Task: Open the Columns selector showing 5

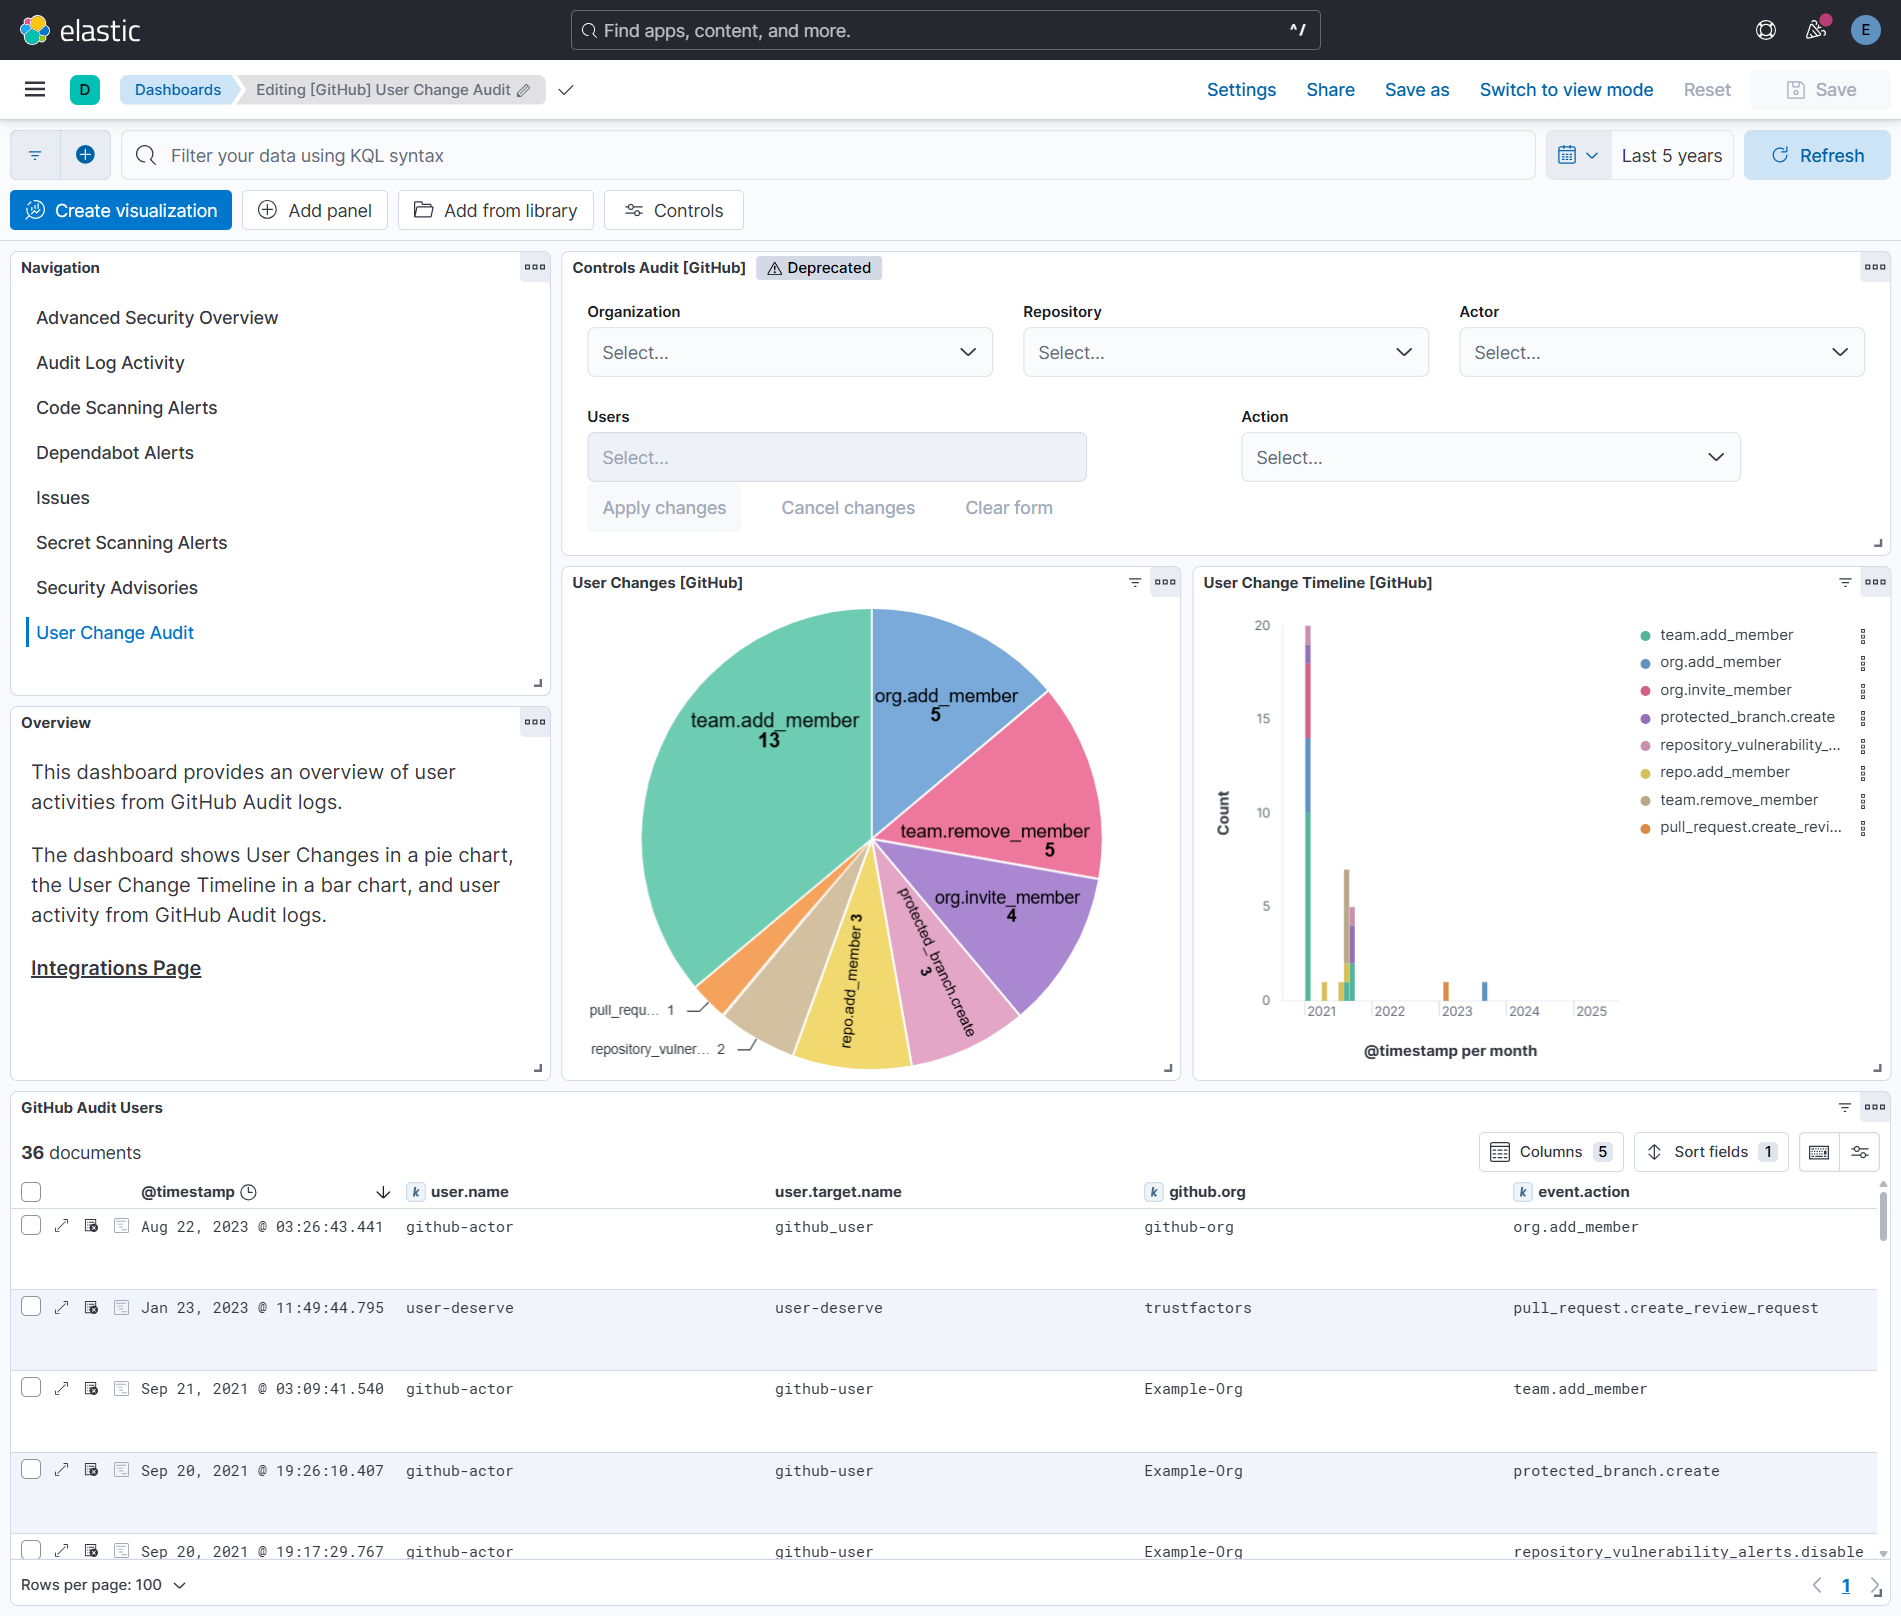Action: click(1551, 1152)
